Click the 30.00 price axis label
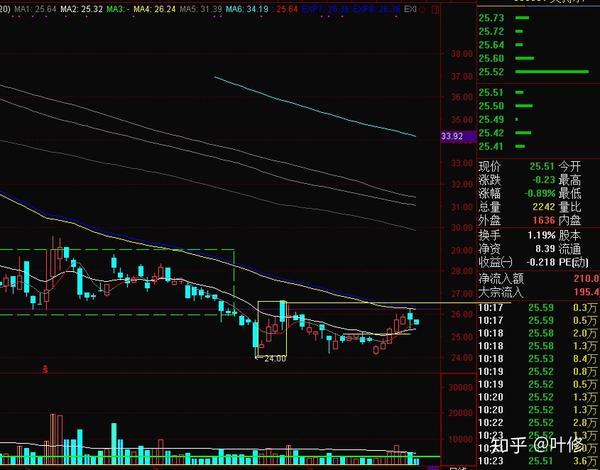600x470 pixels. 461,228
